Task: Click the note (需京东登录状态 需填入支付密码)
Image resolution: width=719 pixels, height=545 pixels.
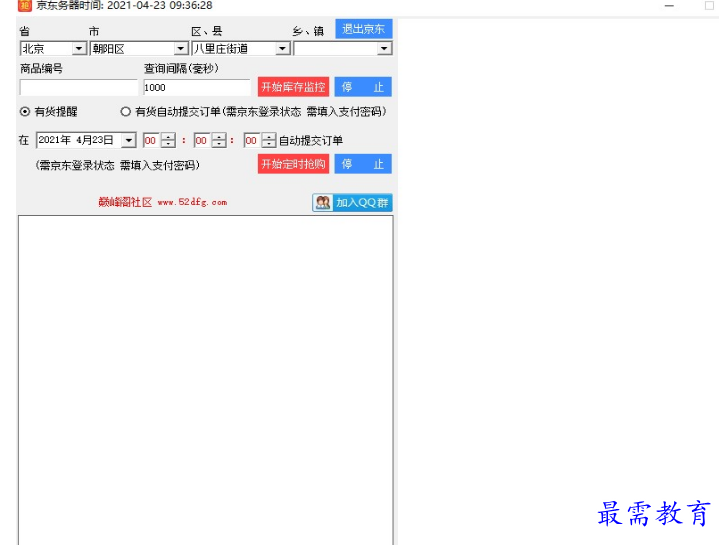Action: [x=117, y=165]
